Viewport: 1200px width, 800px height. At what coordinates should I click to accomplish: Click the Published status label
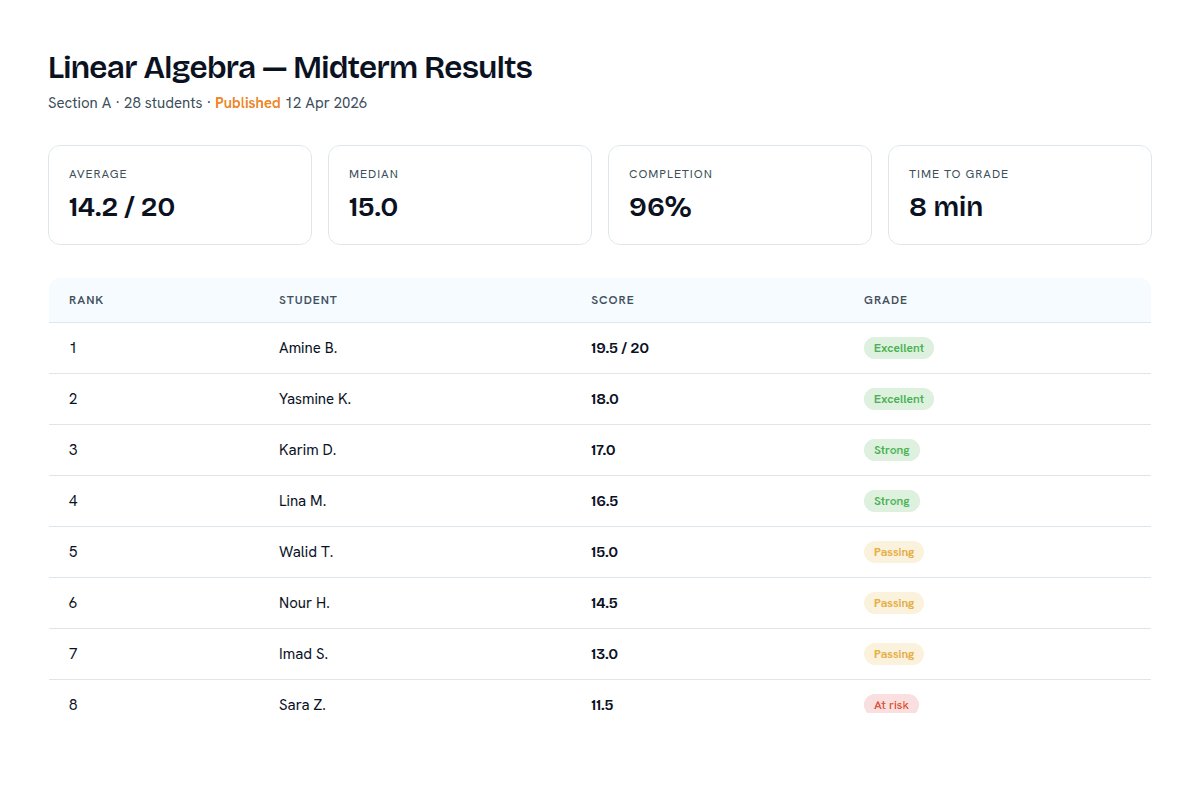[x=247, y=103]
